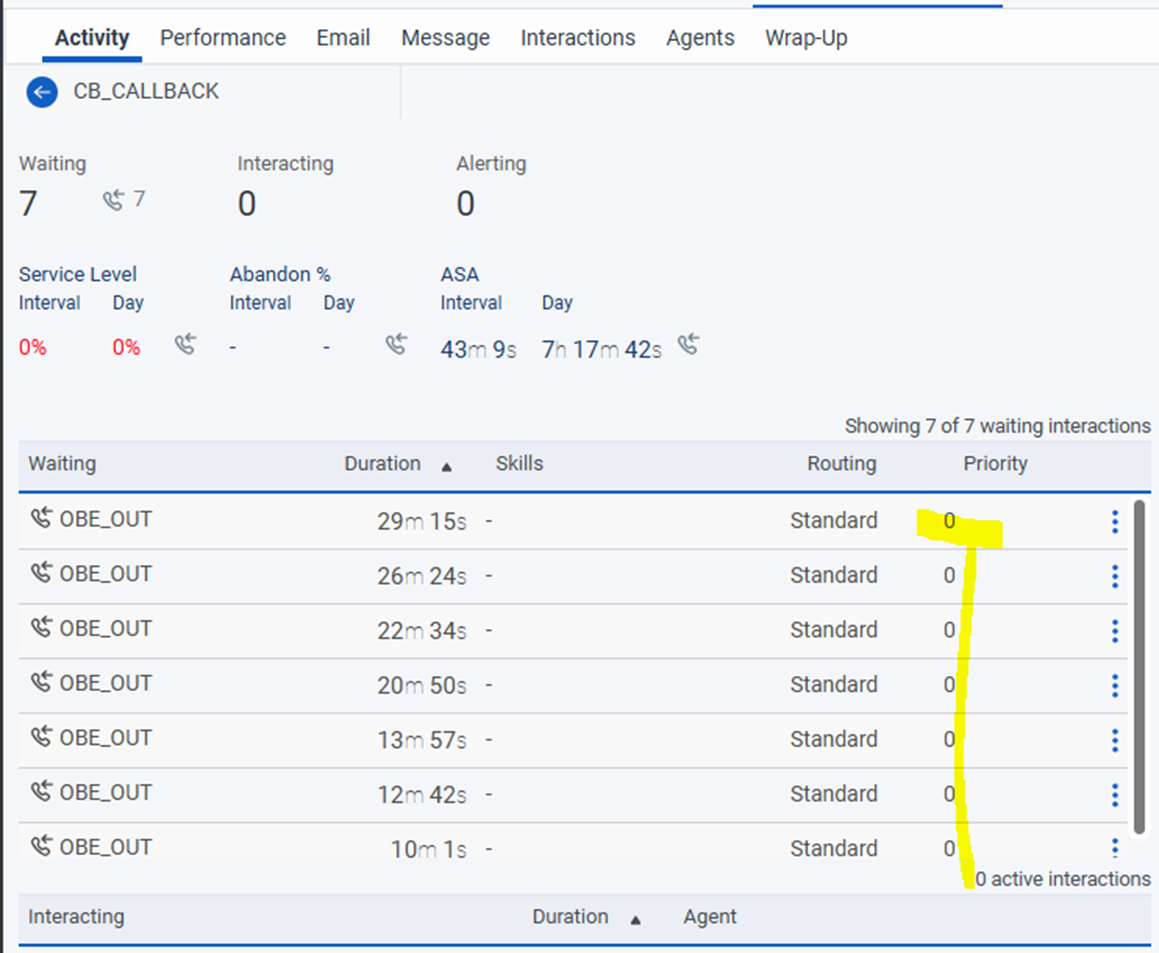This screenshot has height=953, width=1159.
Task: Click the callback icon next to the Waiting count
Action: tap(114, 201)
